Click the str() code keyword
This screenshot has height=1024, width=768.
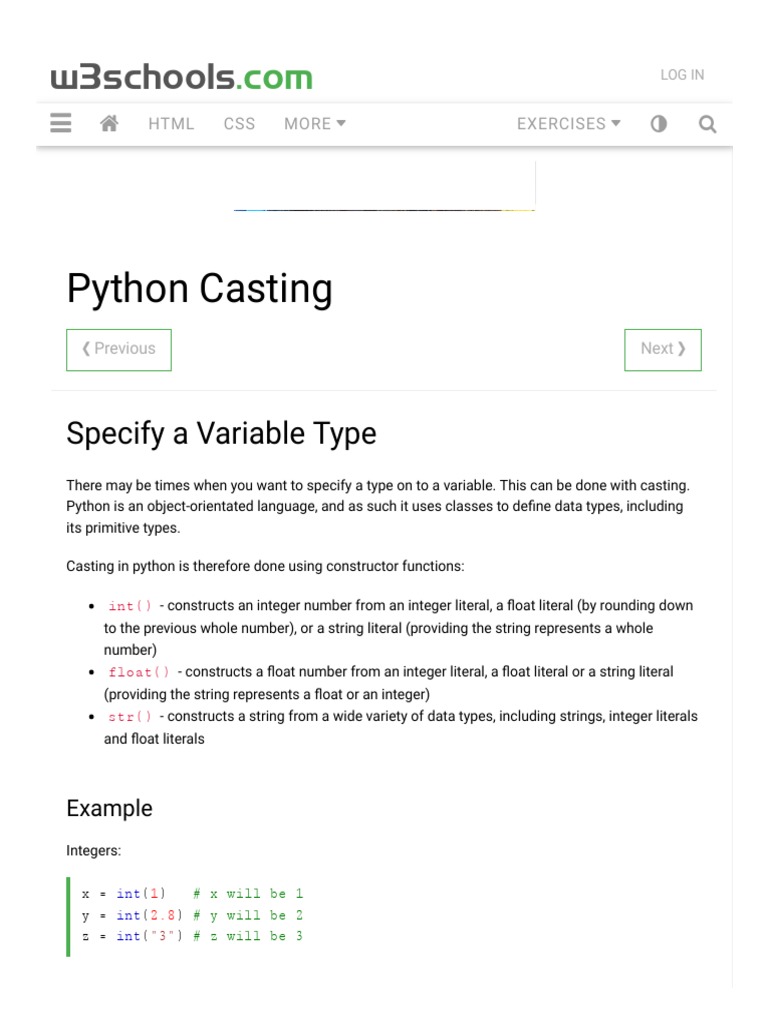(x=131, y=717)
